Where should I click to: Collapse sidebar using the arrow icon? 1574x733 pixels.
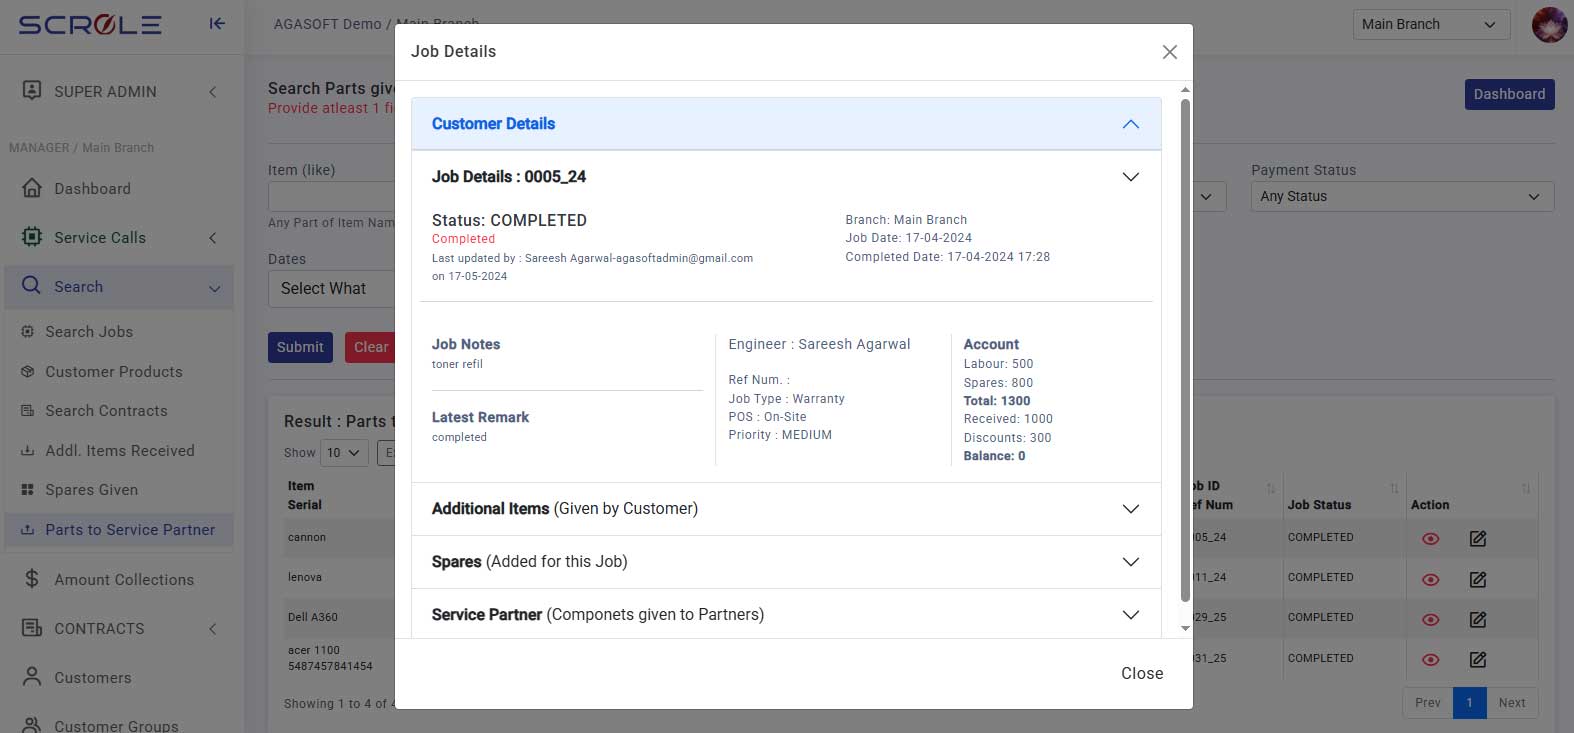point(217,24)
